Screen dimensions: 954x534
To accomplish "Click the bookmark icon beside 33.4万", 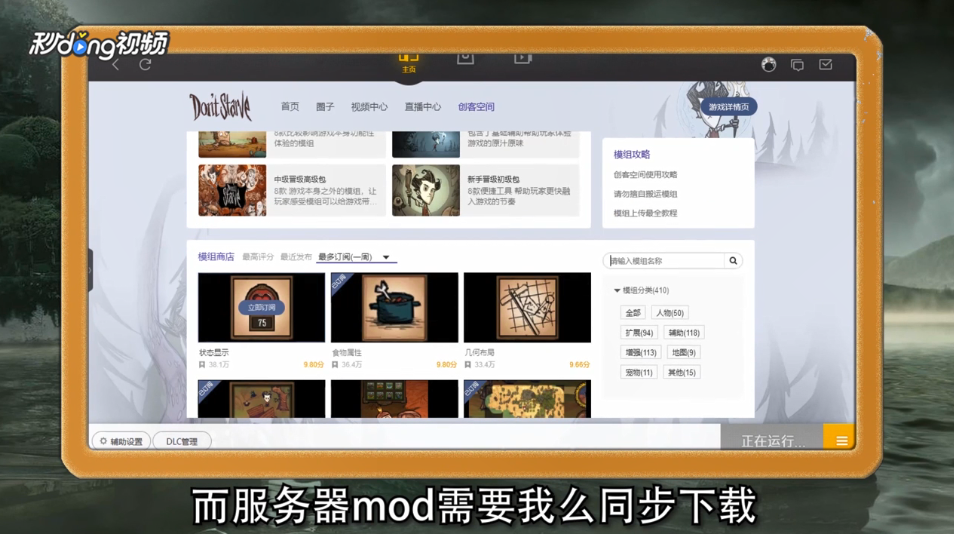I will pyautogui.click(x=467, y=365).
